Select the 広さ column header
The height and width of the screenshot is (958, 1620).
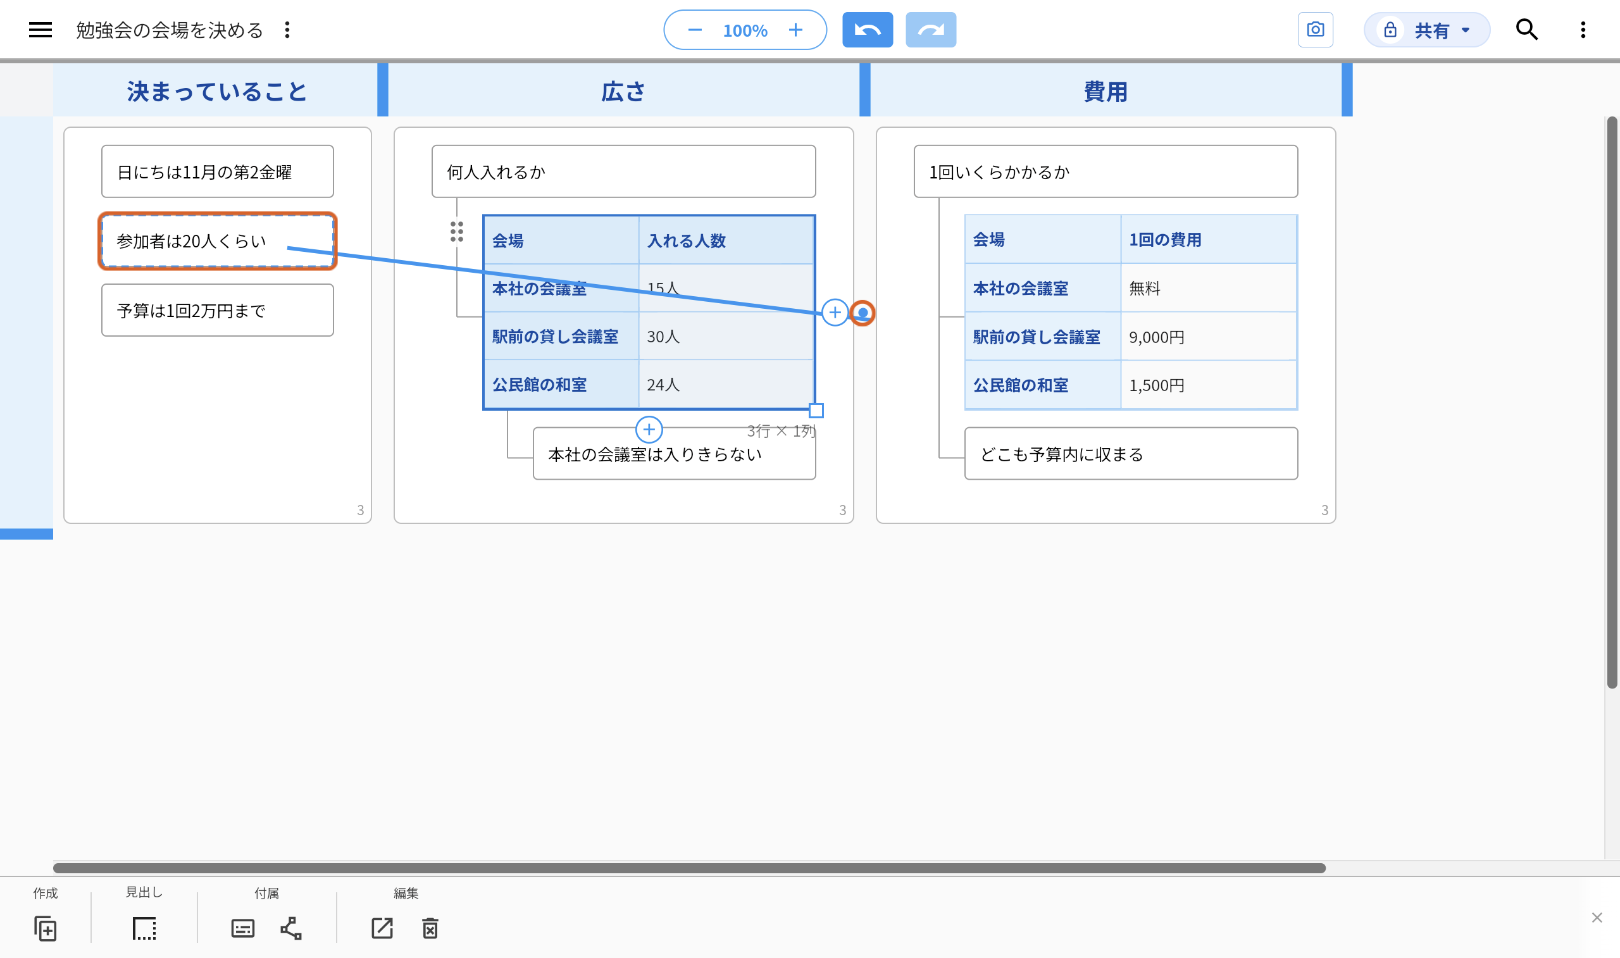(x=623, y=91)
